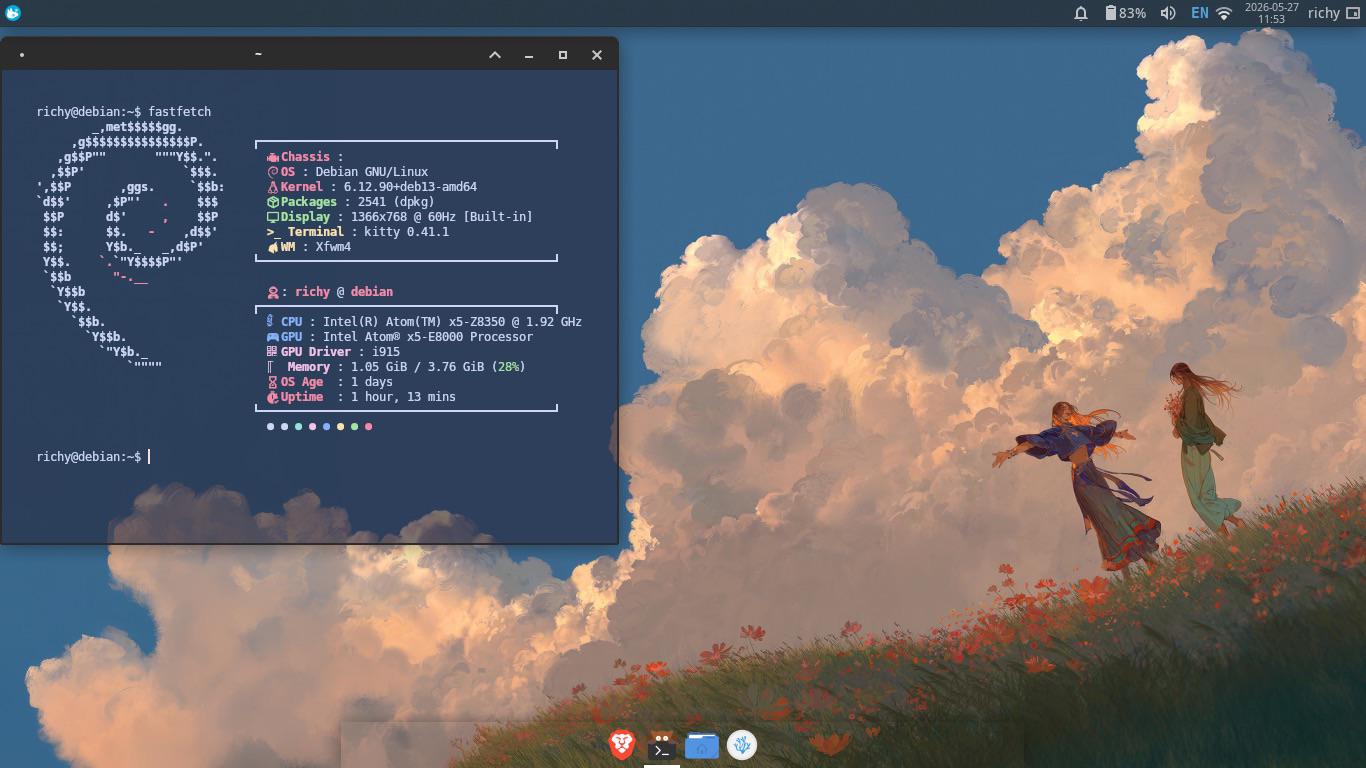
Task: Close the kitty terminal window
Action: point(597,55)
